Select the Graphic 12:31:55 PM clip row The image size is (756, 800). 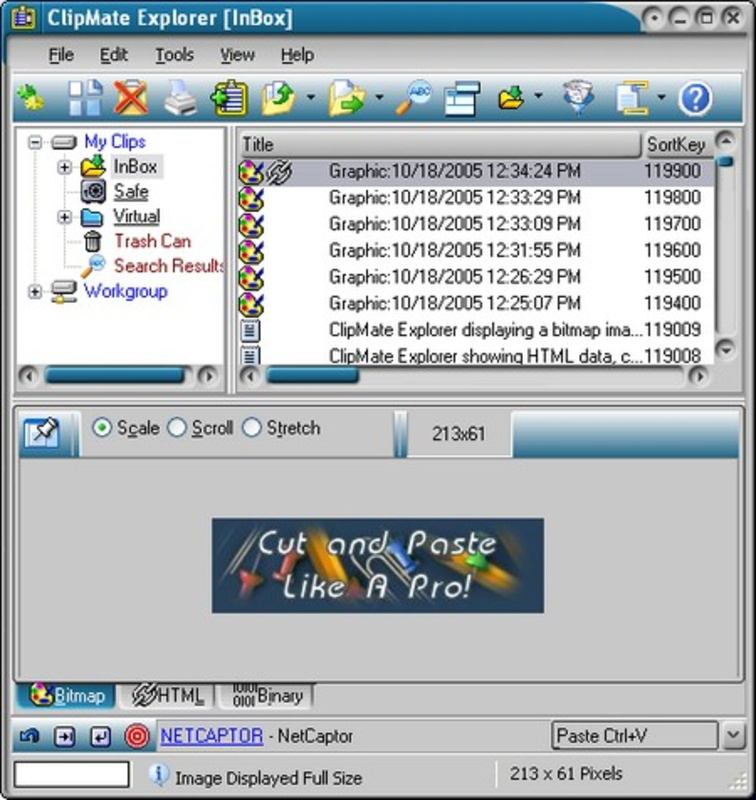[476, 251]
